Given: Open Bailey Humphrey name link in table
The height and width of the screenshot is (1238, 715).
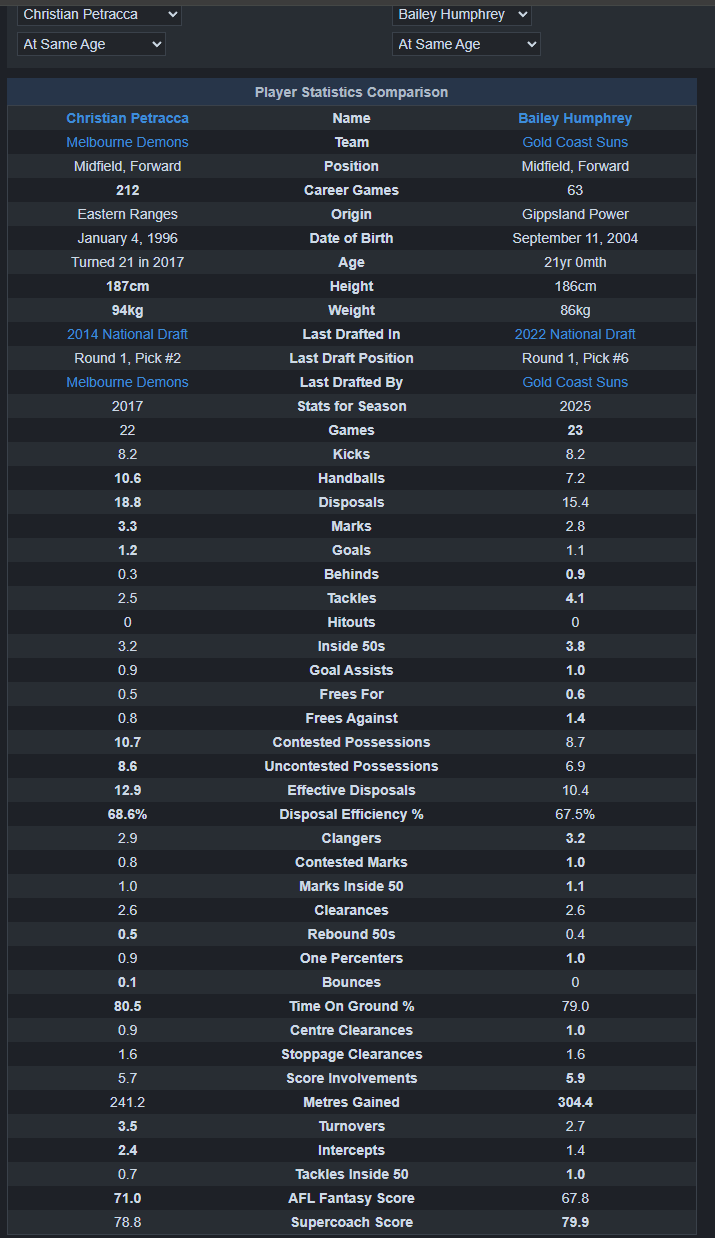Looking at the screenshot, I should [575, 118].
